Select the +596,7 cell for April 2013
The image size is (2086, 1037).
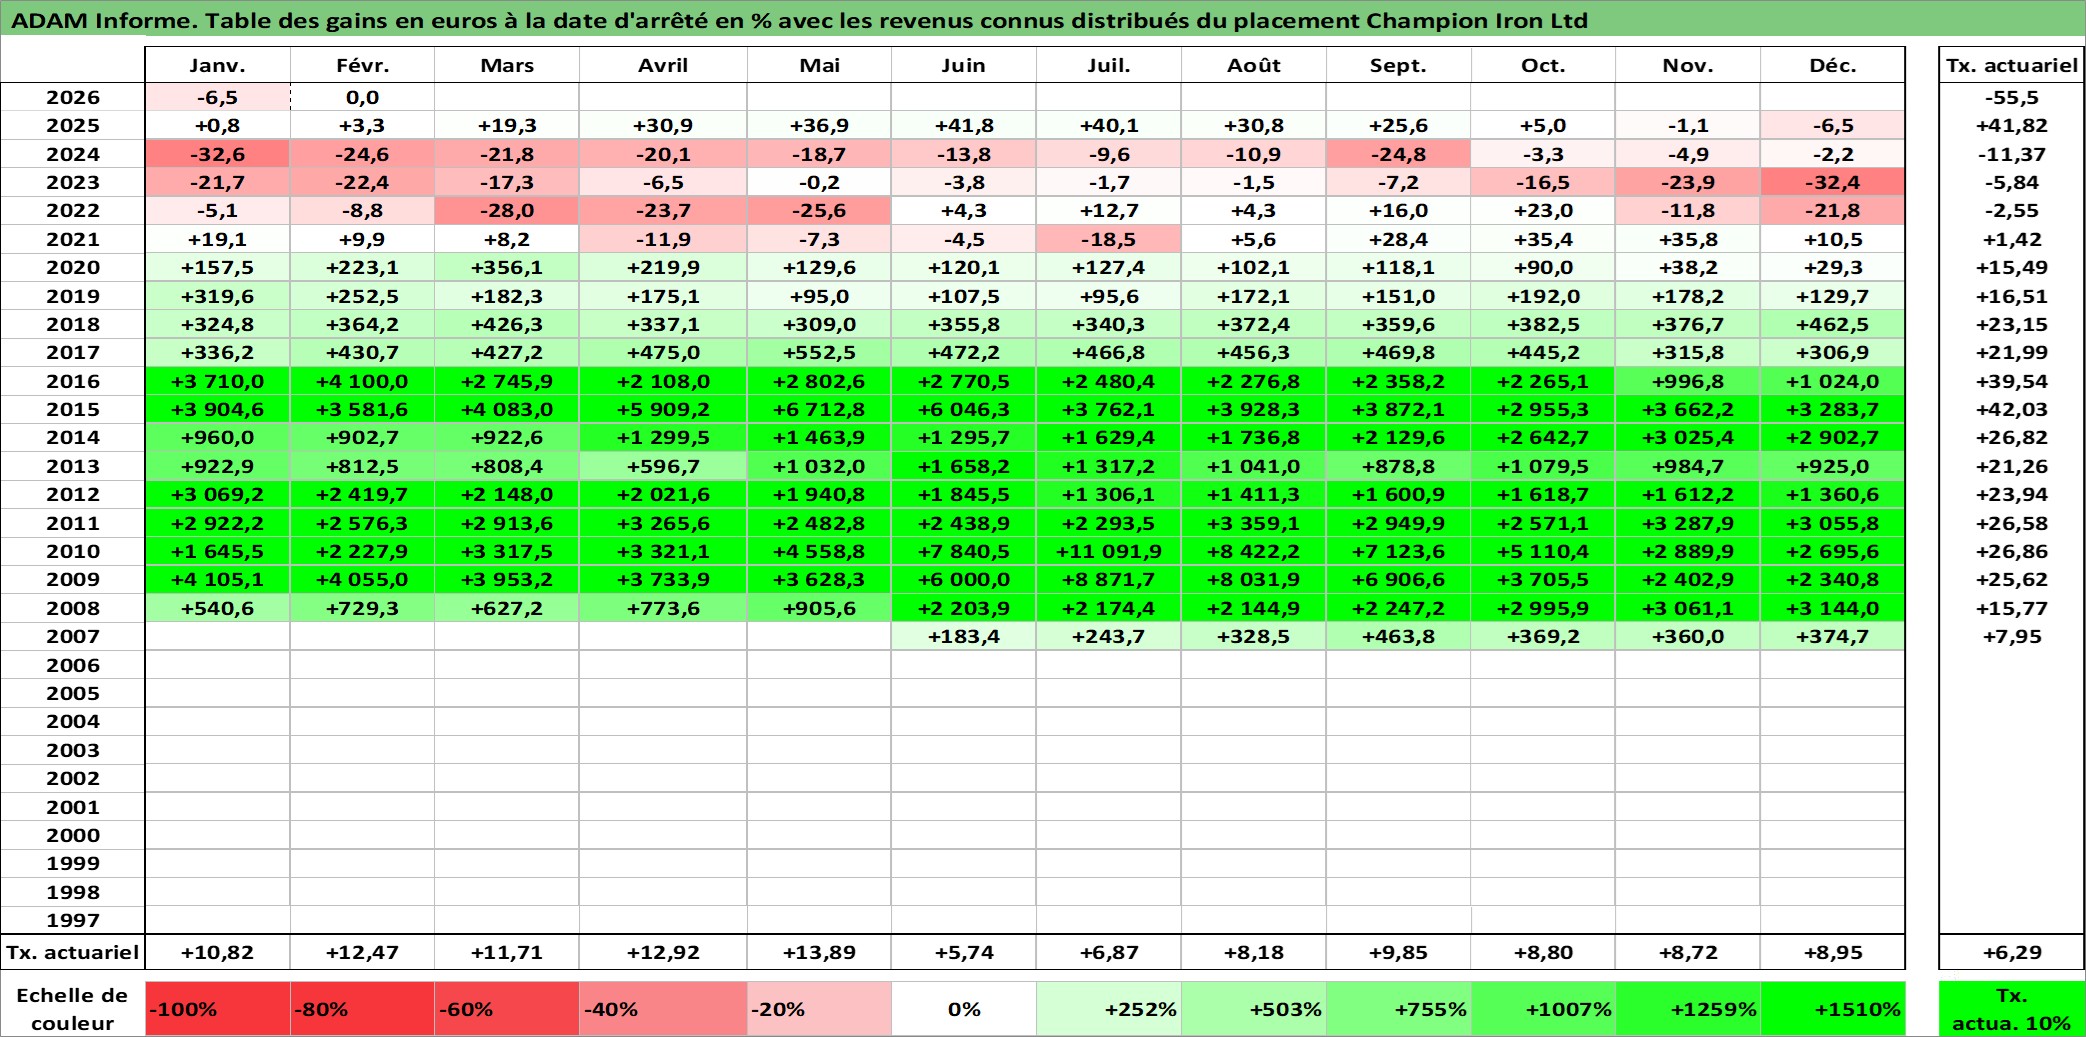(x=663, y=466)
